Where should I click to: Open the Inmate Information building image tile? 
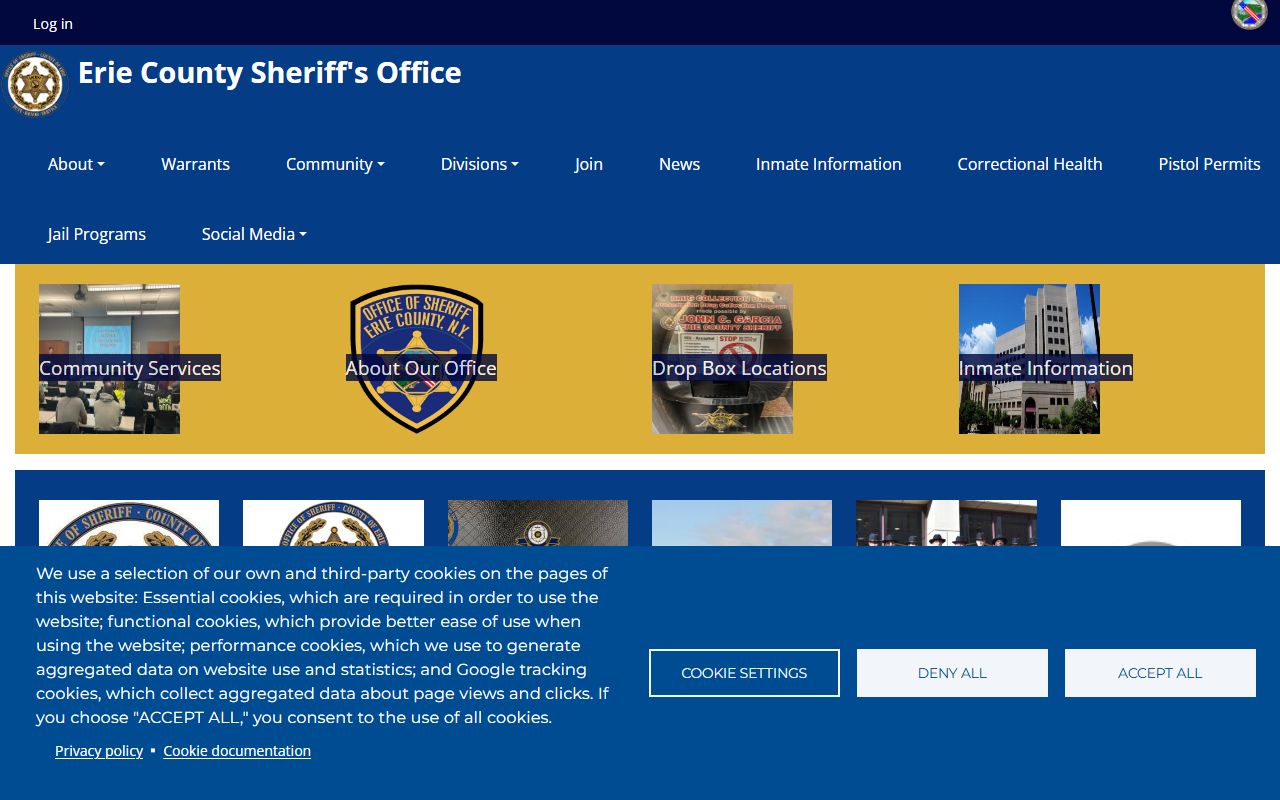[1030, 359]
